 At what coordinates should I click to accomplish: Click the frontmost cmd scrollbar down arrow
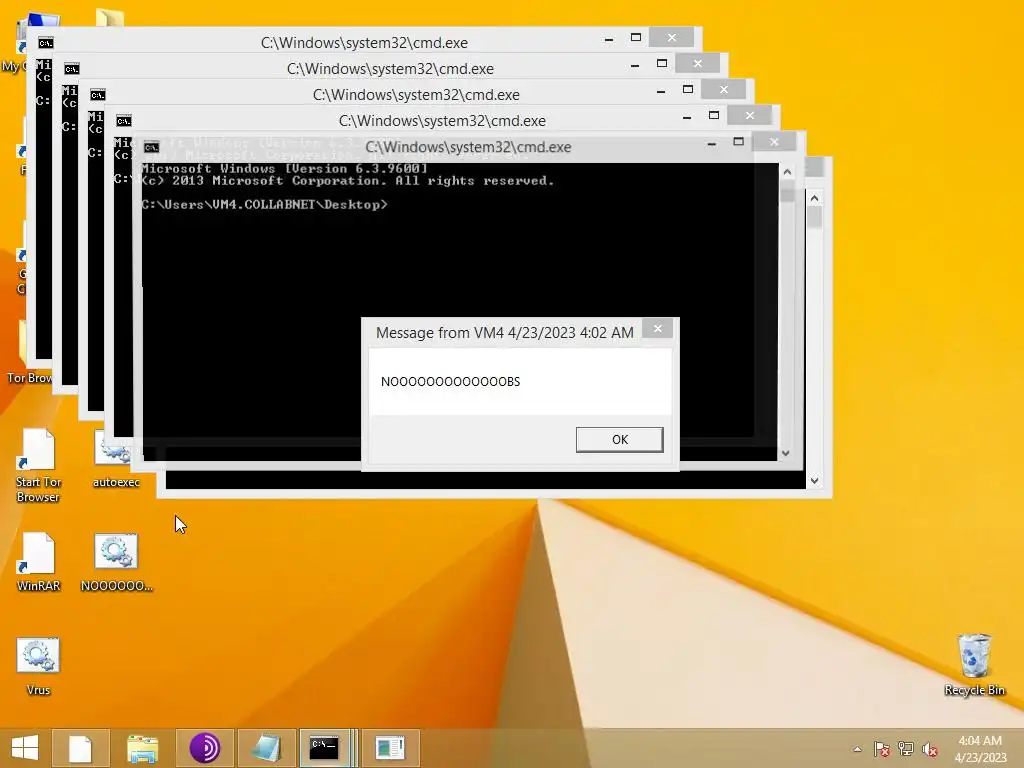pos(786,453)
